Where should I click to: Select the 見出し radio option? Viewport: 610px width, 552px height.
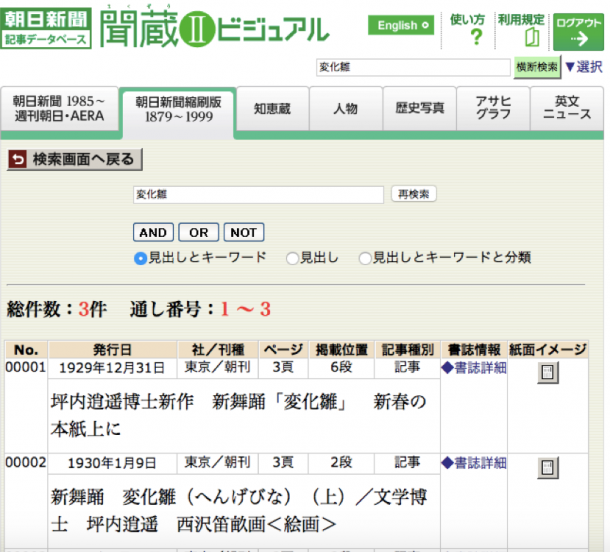click(x=292, y=258)
